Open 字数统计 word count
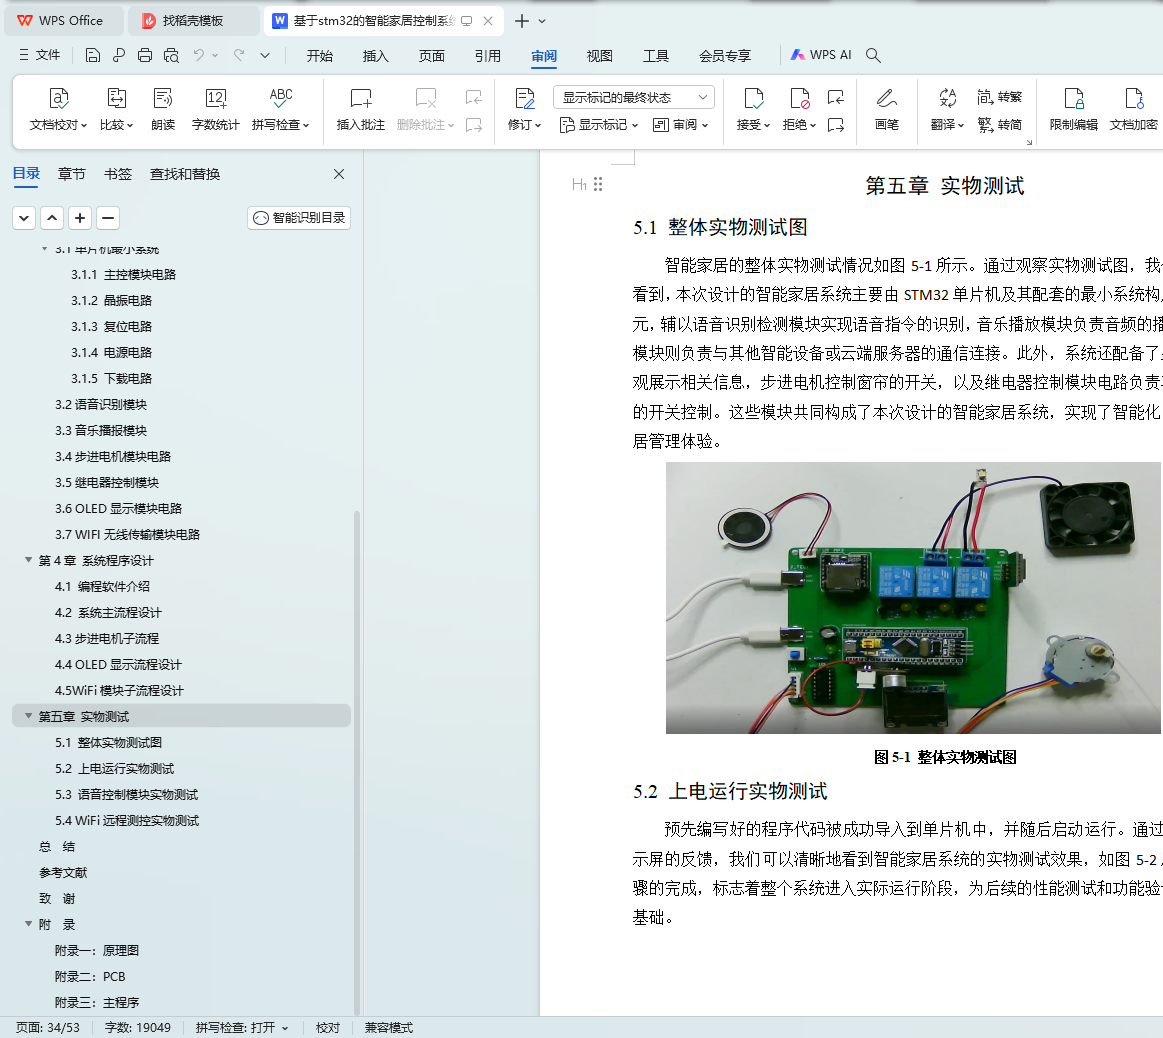This screenshot has height=1038, width=1163. click(215, 109)
